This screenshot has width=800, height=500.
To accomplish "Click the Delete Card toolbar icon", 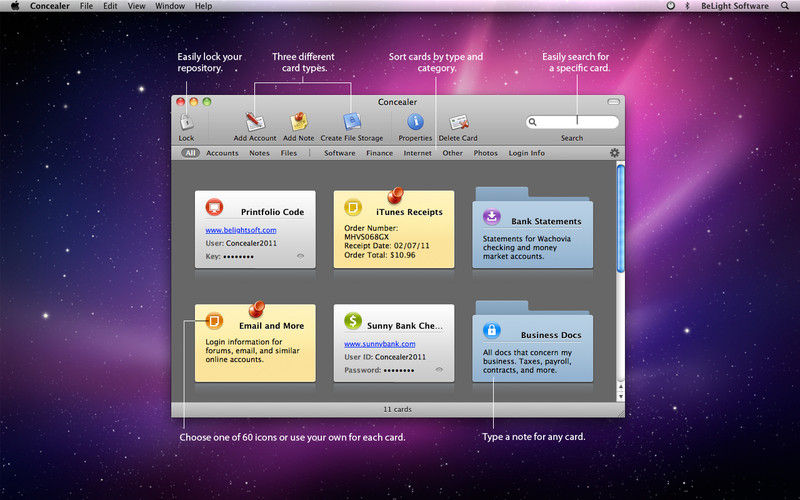I will point(459,122).
